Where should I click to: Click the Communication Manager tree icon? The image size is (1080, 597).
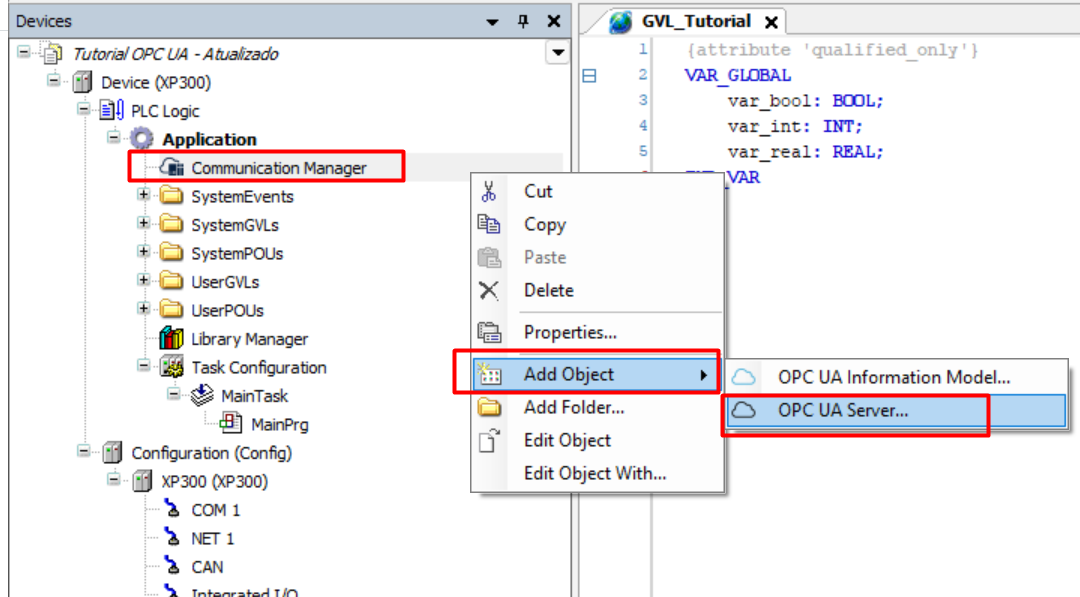pos(172,168)
